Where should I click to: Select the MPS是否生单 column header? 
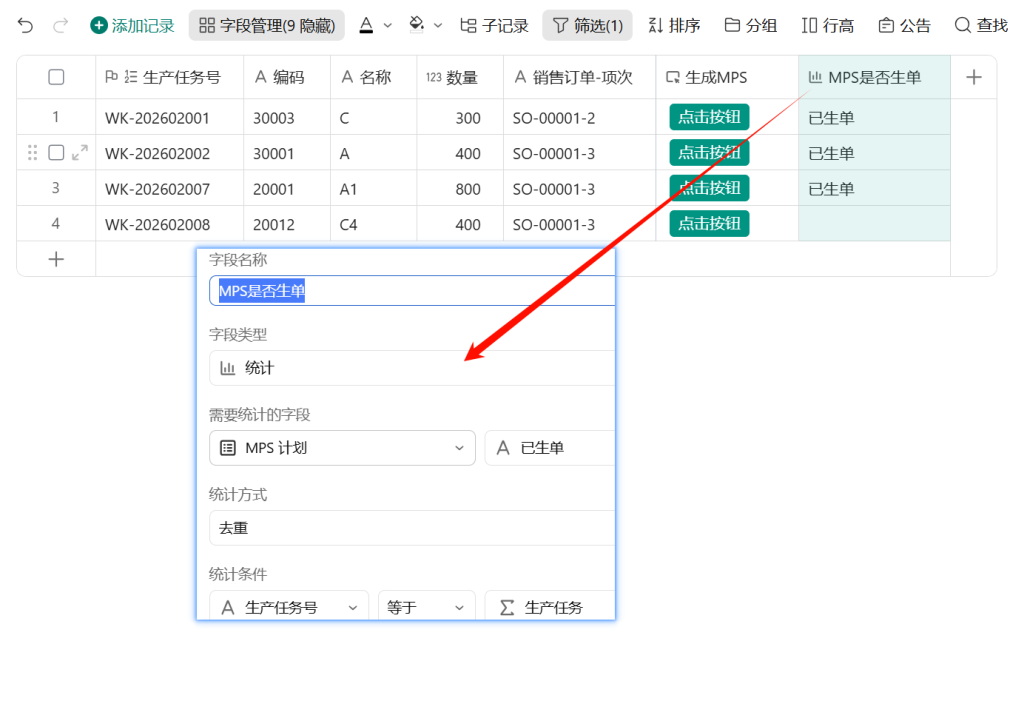coord(874,77)
